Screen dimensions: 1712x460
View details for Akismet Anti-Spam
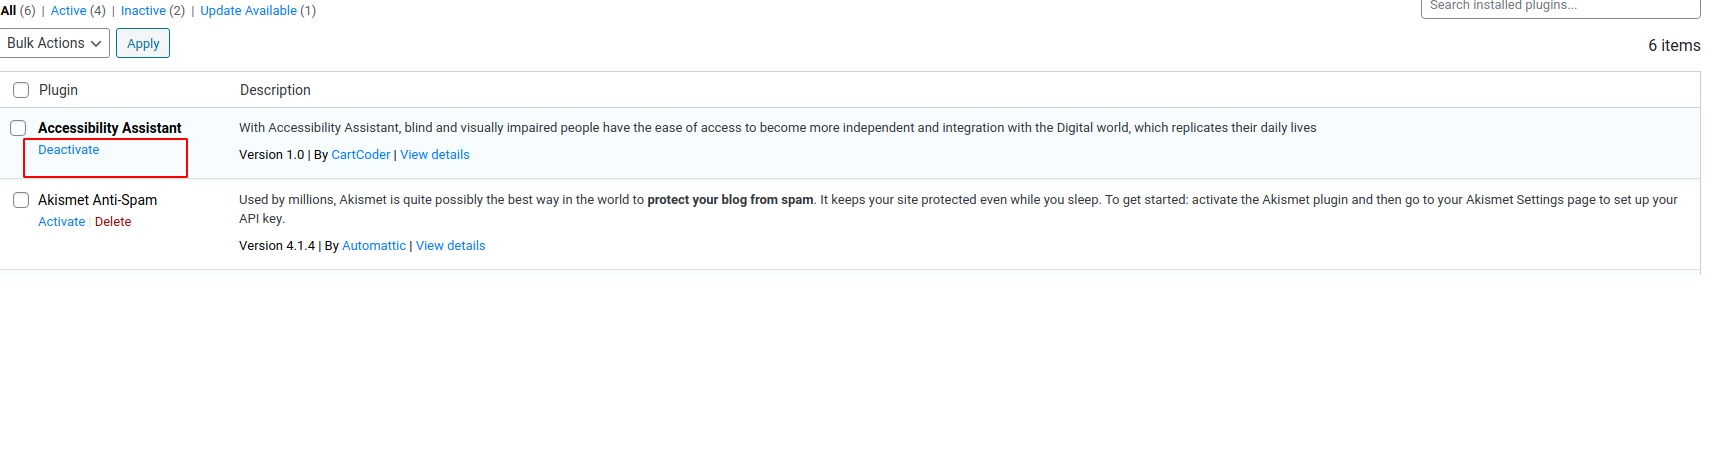click(450, 246)
